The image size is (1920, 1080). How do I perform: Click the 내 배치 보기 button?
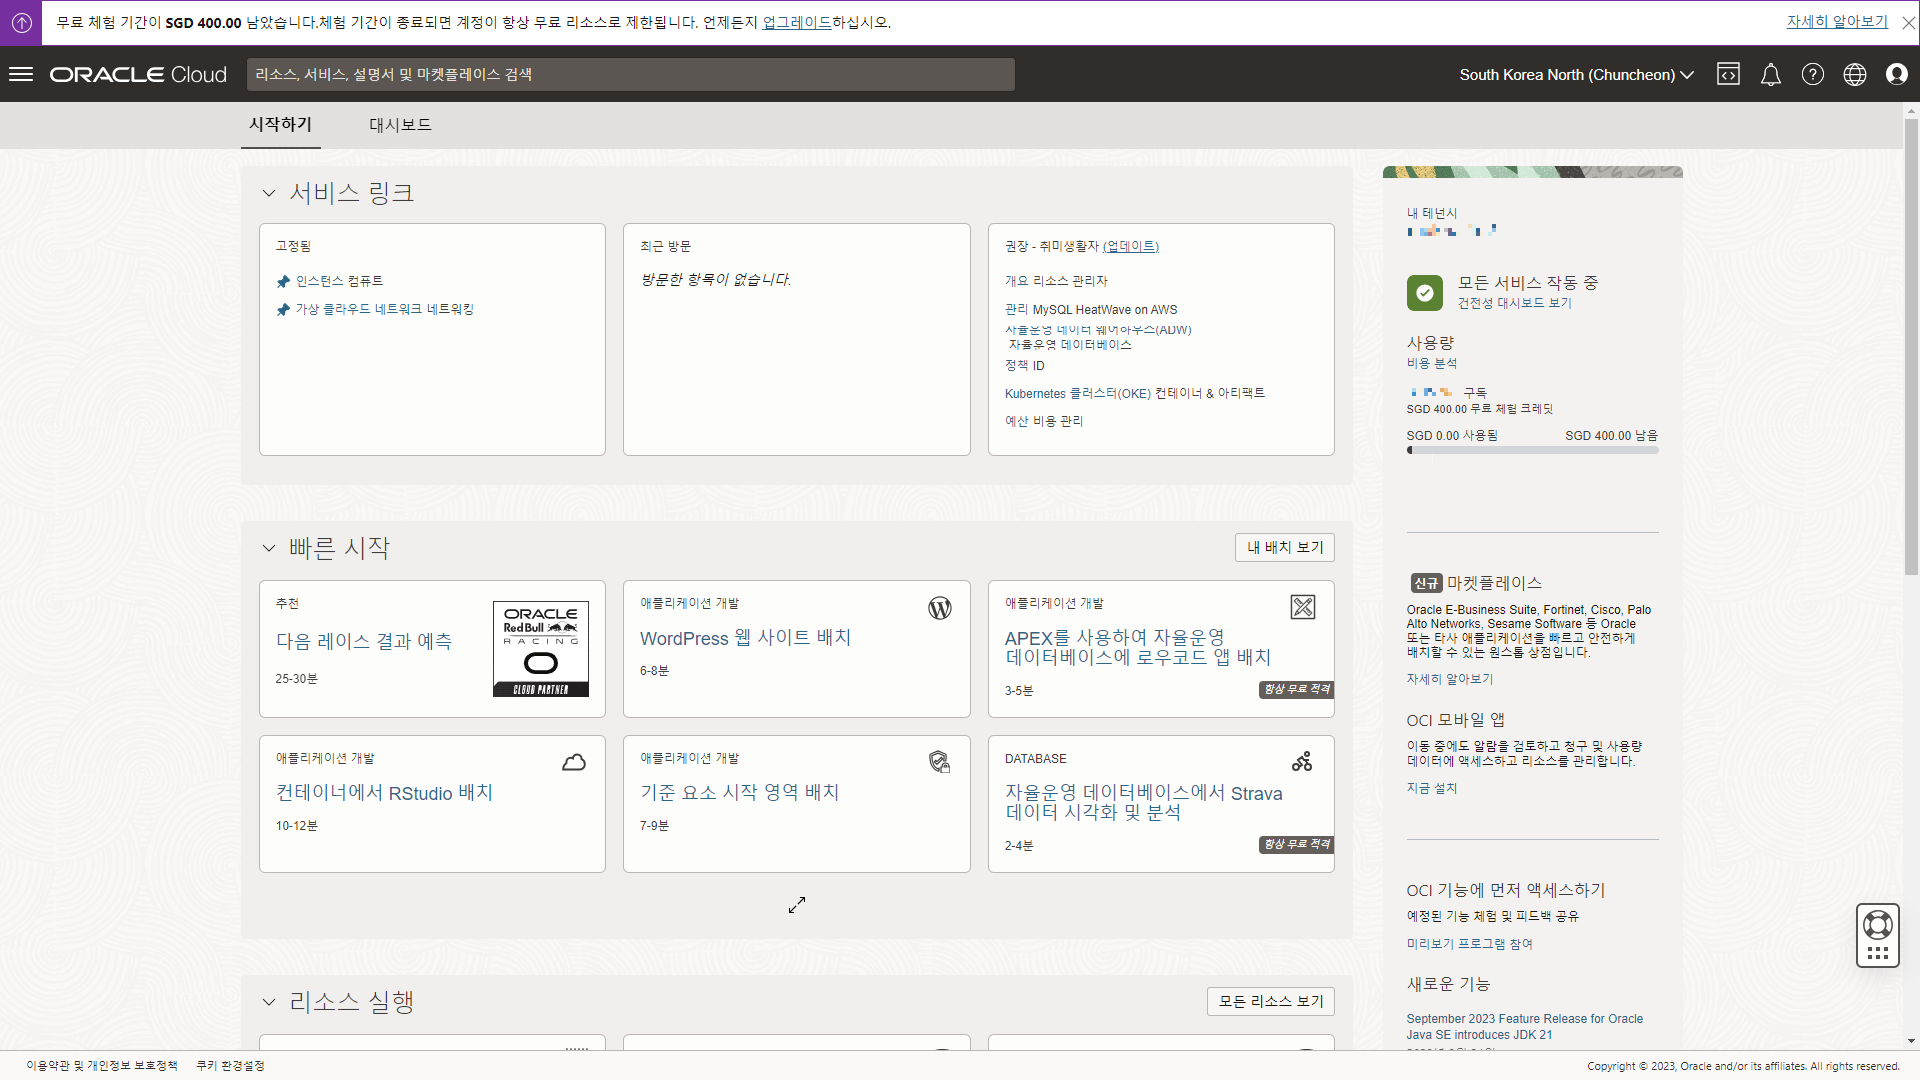tap(1284, 547)
